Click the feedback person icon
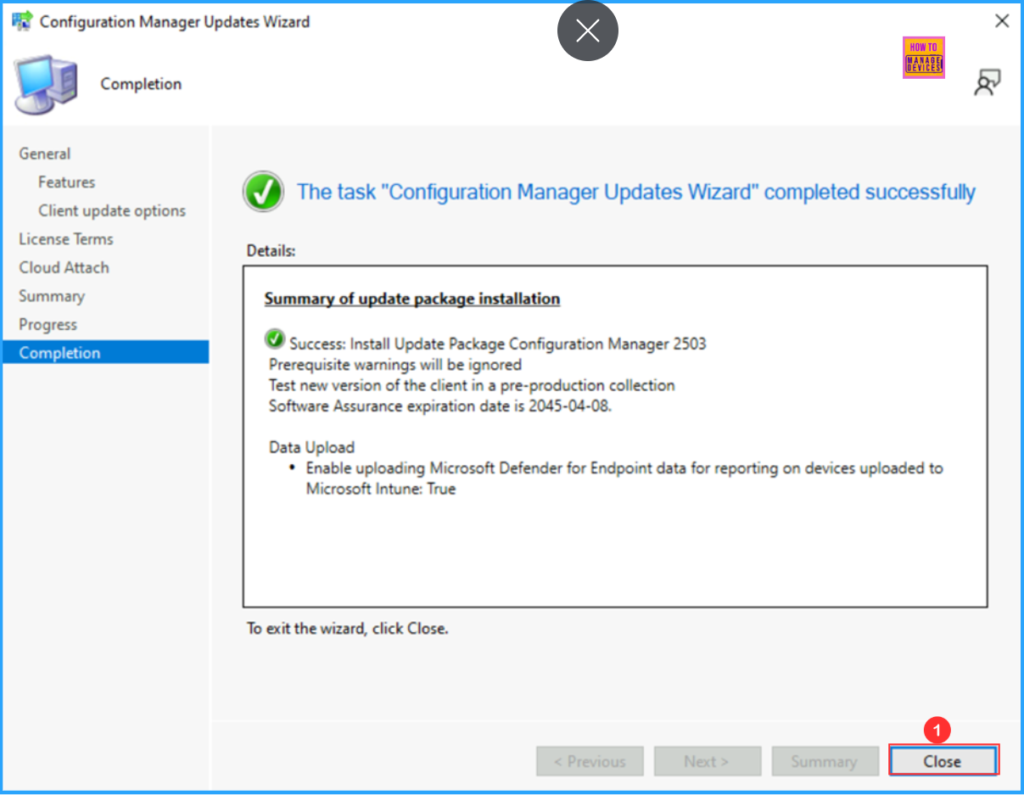Viewport: 1024px width, 795px height. [987, 84]
